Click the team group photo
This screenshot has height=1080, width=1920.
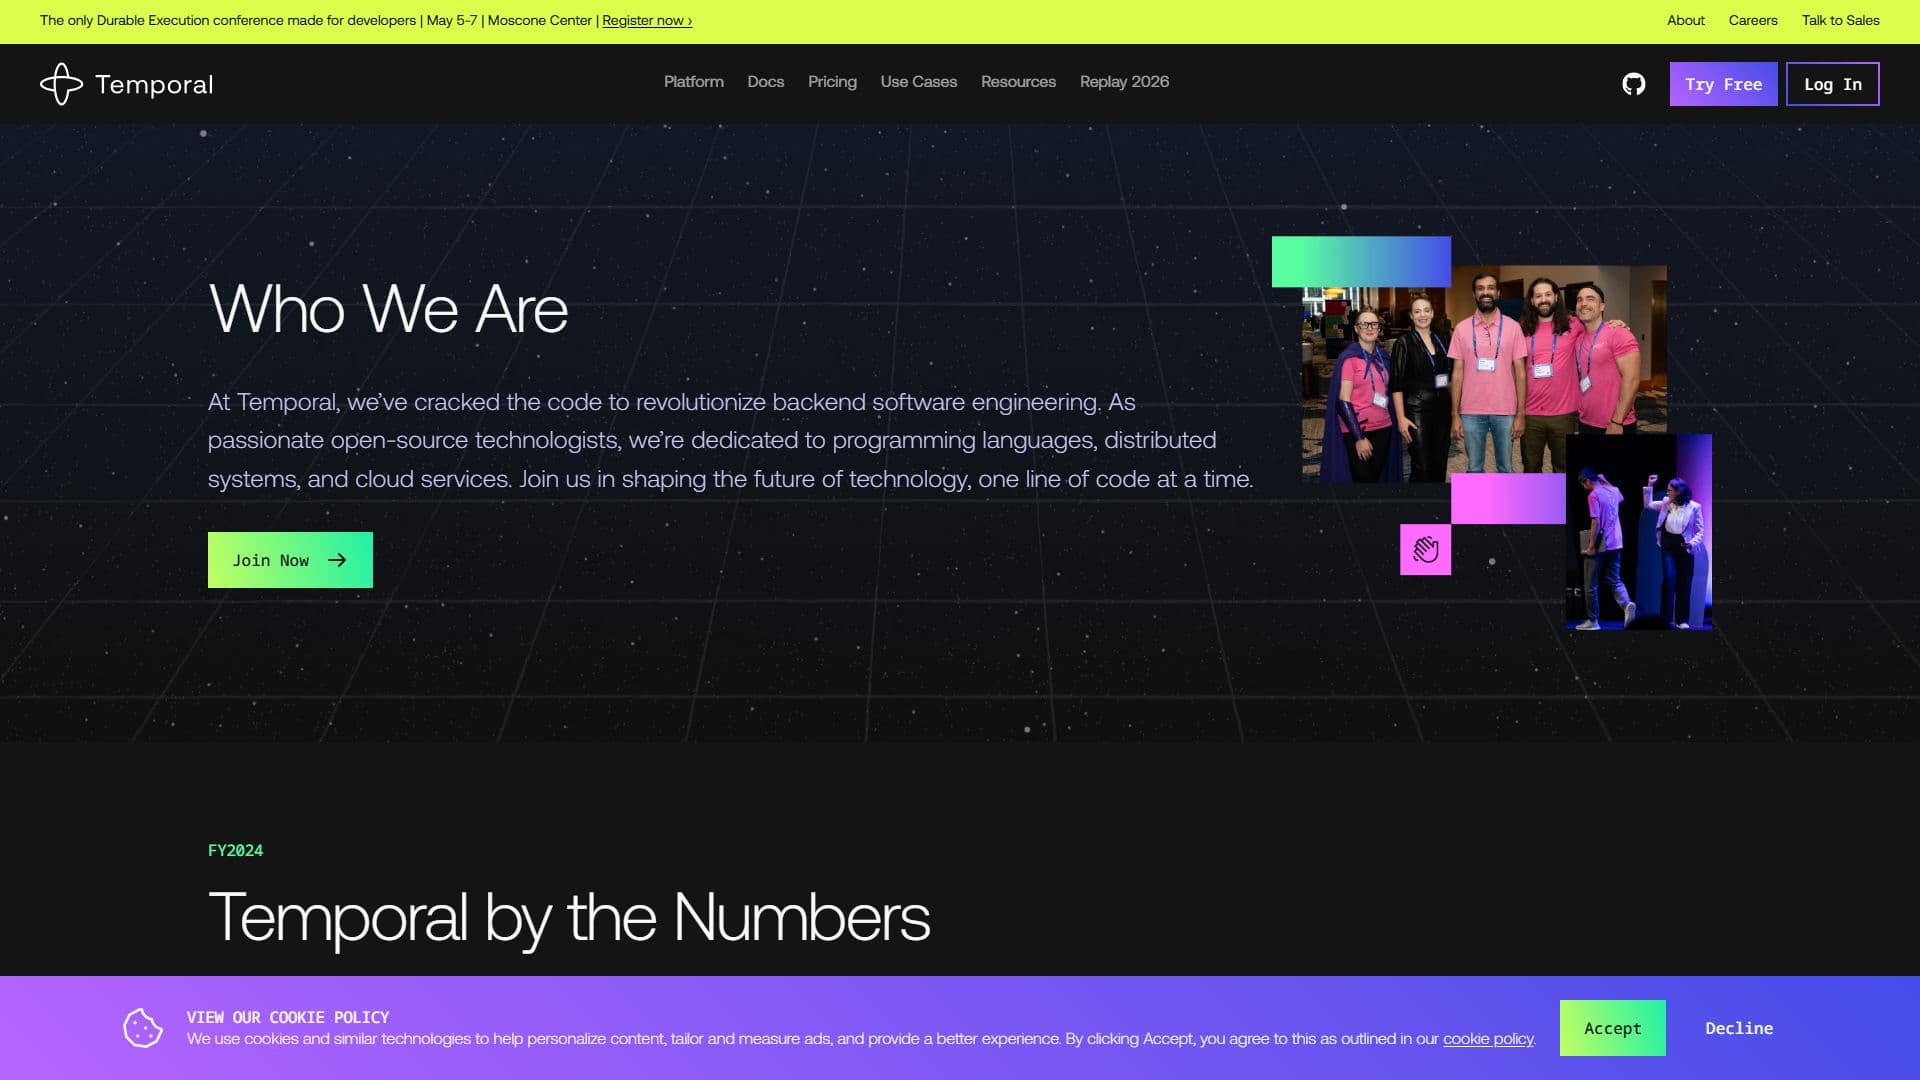pyautogui.click(x=1484, y=374)
